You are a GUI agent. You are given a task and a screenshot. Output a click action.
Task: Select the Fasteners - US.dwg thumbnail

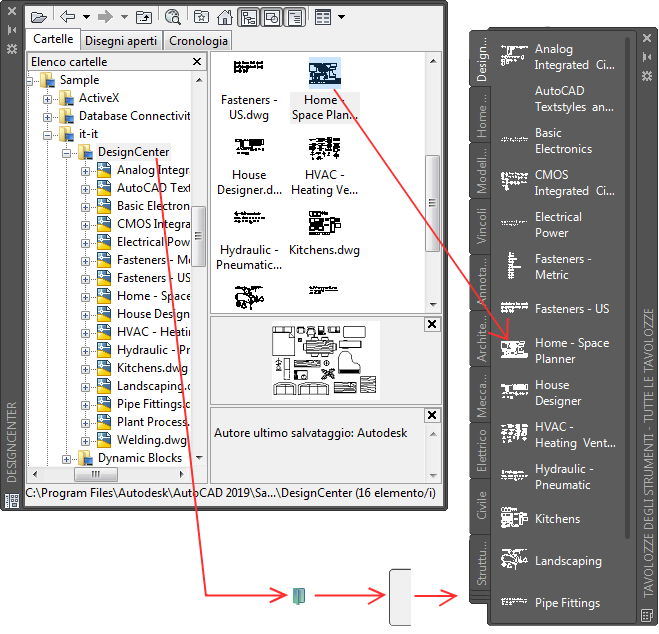249,90
